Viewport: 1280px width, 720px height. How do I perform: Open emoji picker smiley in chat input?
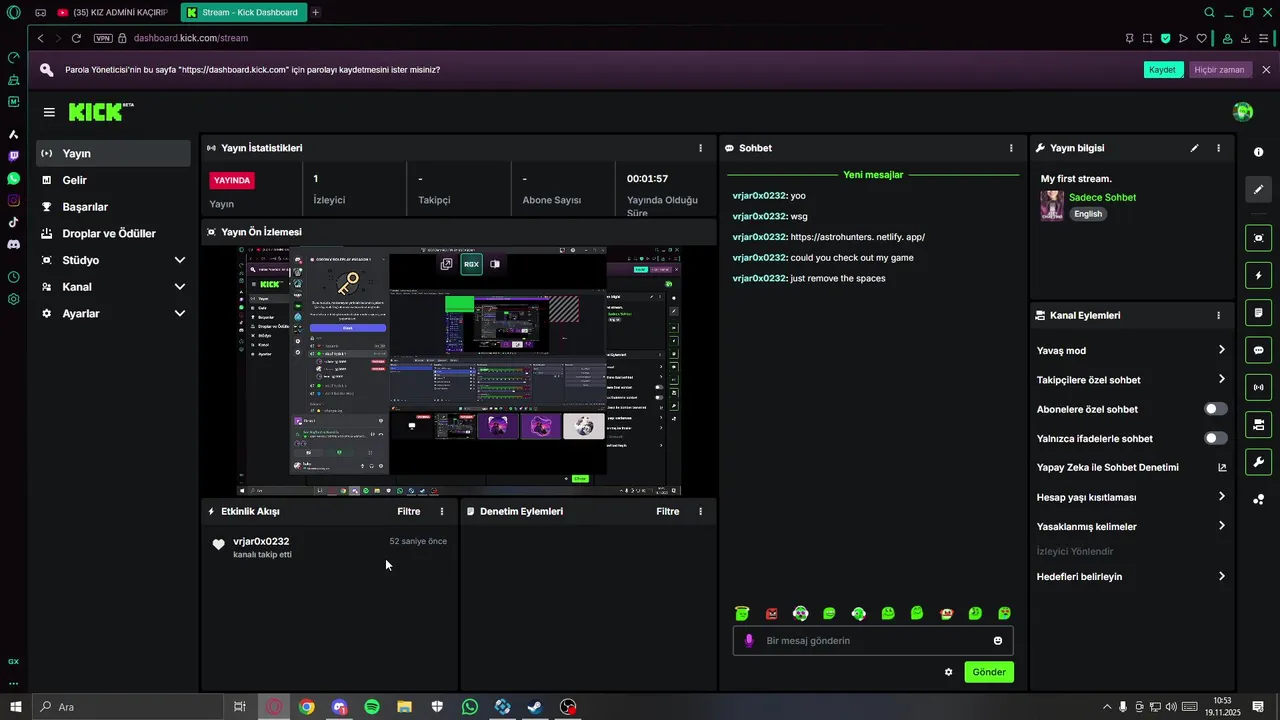point(998,641)
